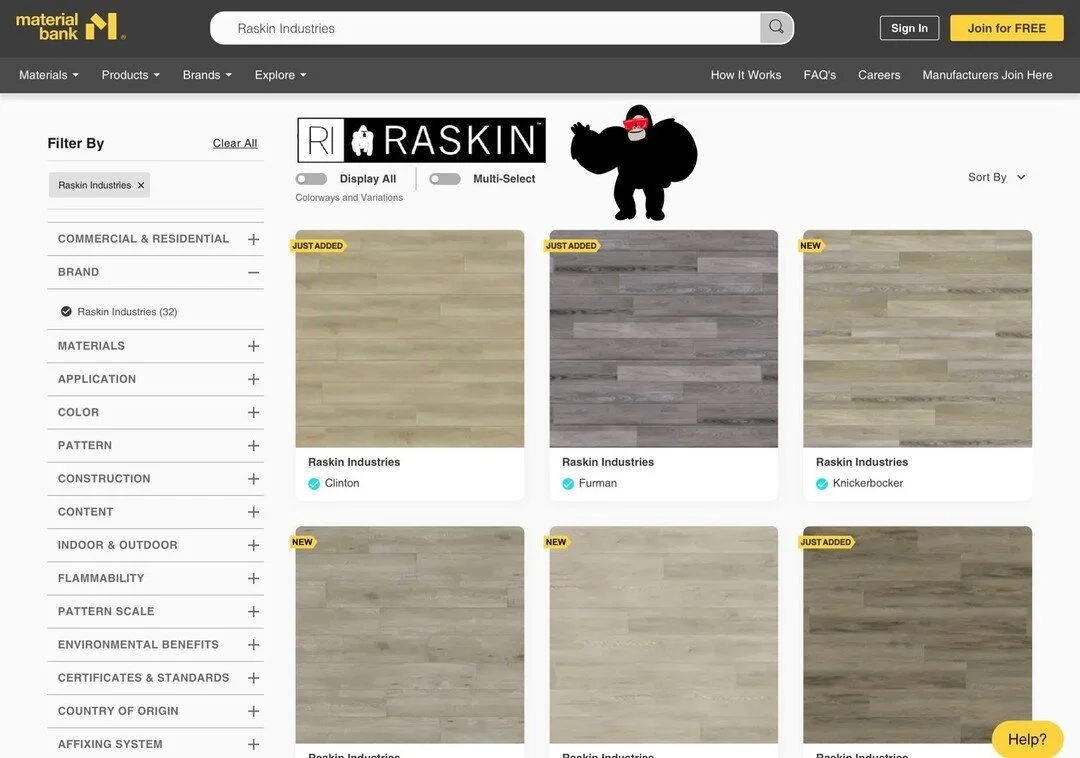The image size is (1080, 758).
Task: Expand the Color filter section
Action: click(253, 411)
